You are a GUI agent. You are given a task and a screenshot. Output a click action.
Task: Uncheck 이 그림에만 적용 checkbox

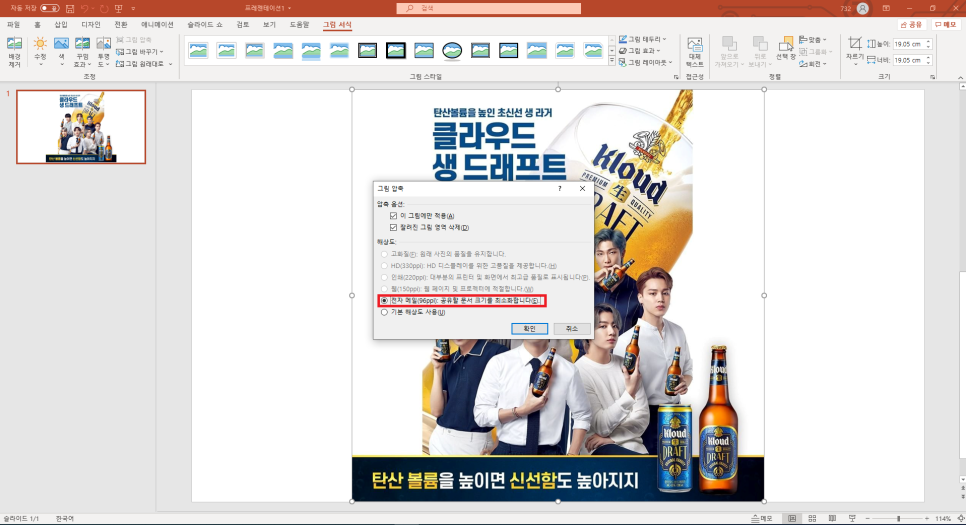click(x=393, y=216)
